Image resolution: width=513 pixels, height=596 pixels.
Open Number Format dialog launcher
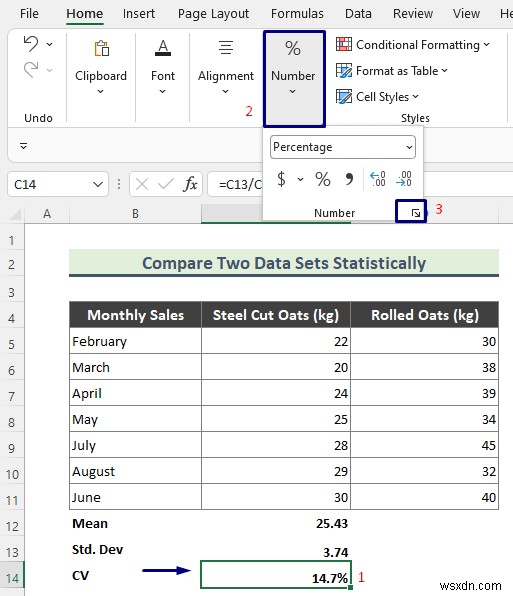(x=416, y=213)
